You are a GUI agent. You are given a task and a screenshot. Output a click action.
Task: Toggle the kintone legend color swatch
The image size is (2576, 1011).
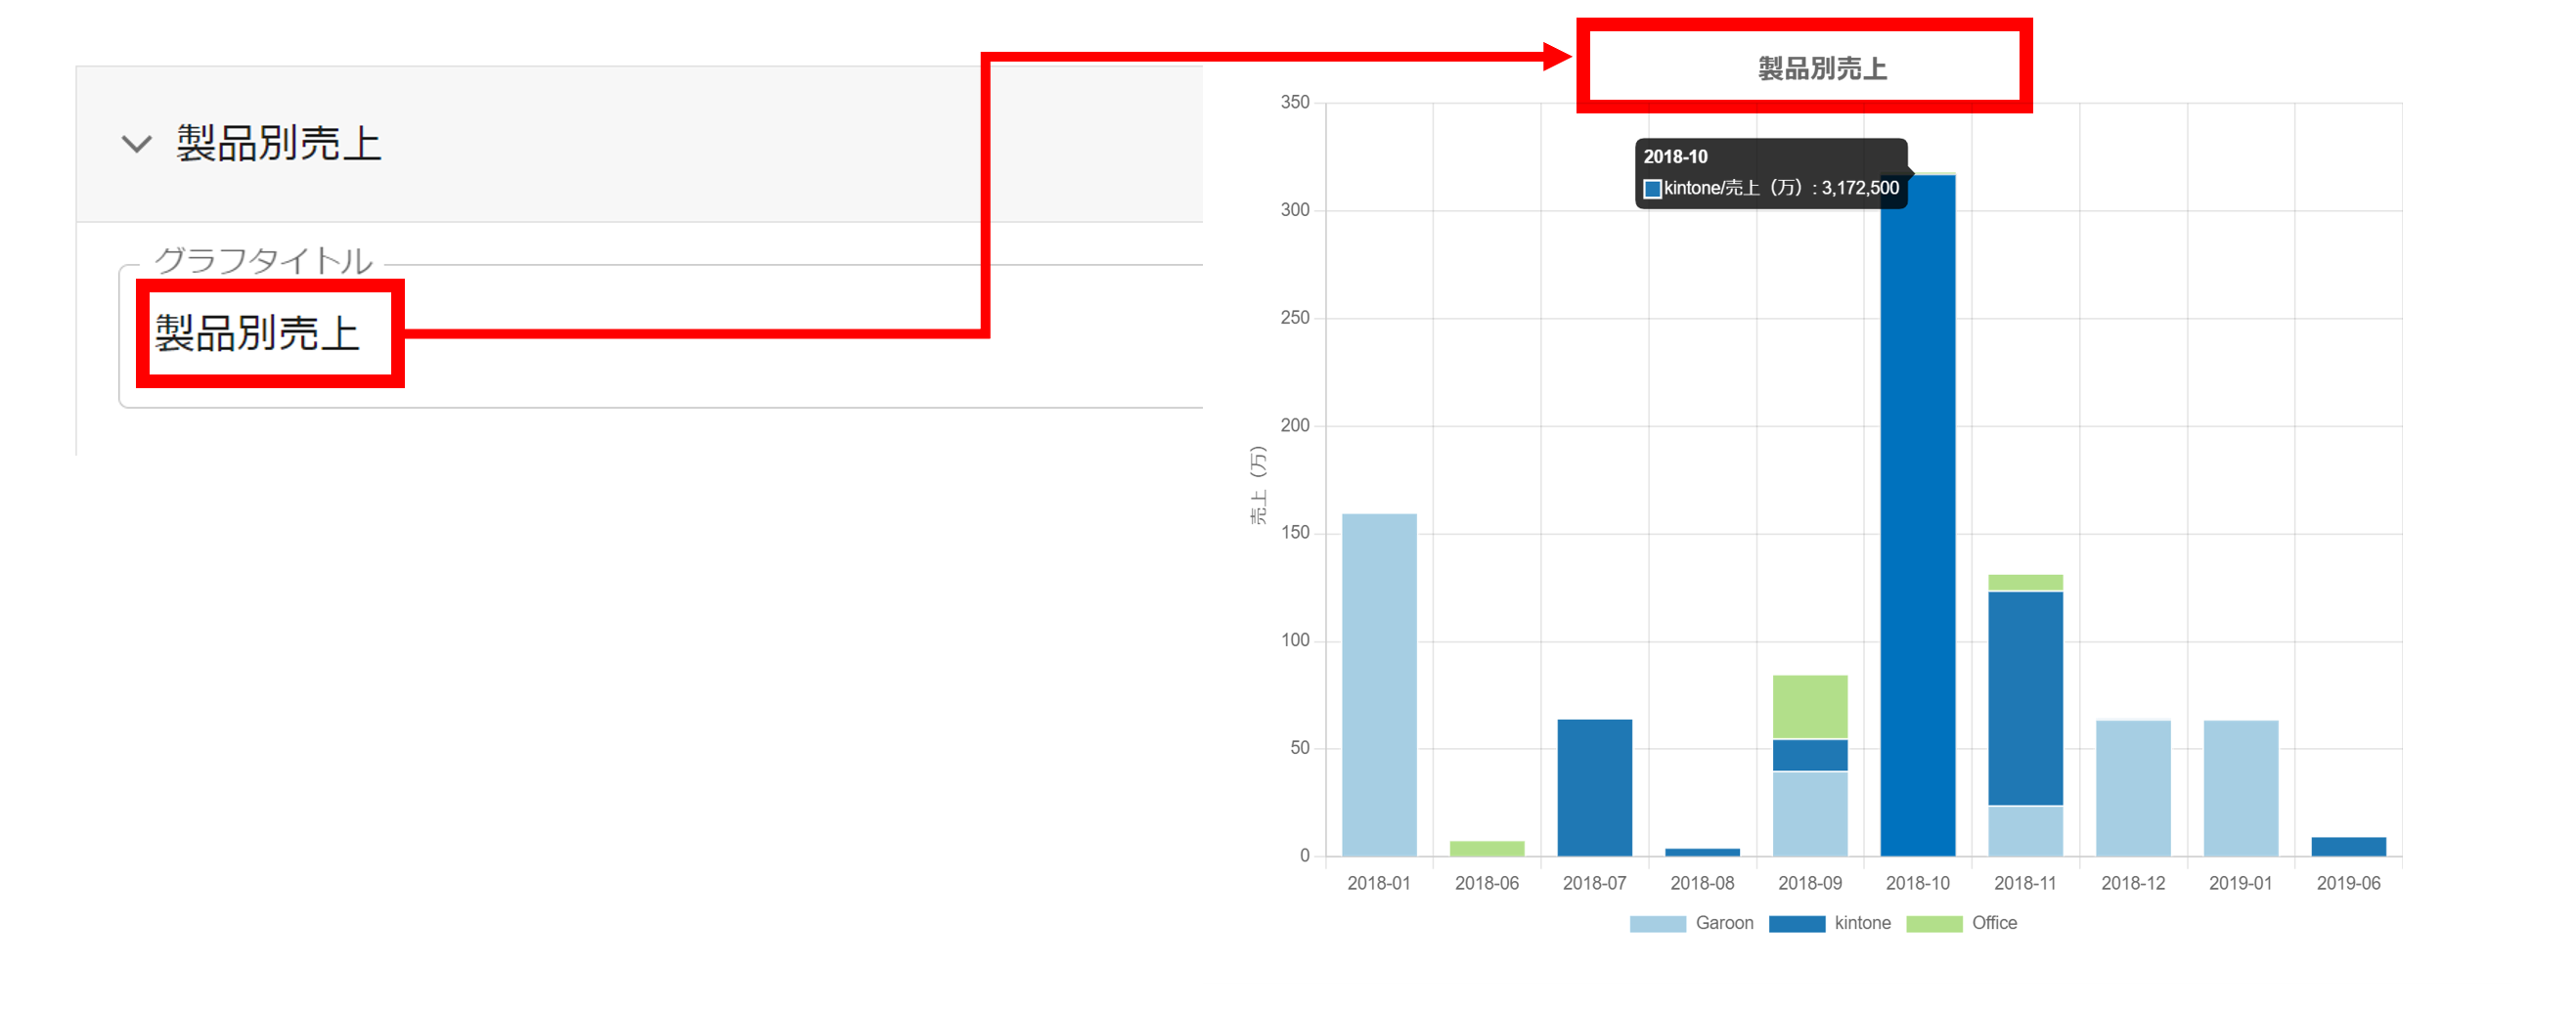click(x=1796, y=924)
